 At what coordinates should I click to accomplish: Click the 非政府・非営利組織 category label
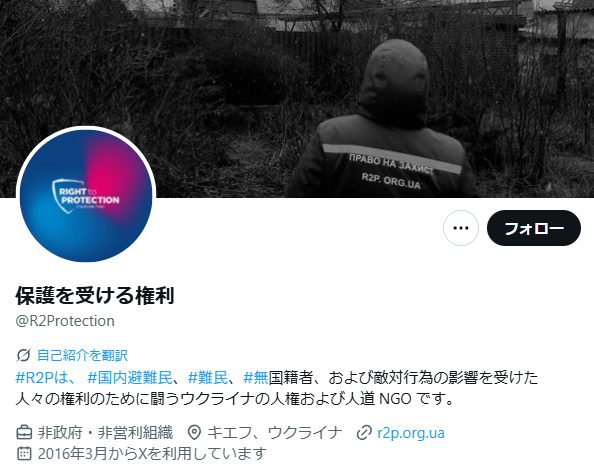tap(105, 433)
